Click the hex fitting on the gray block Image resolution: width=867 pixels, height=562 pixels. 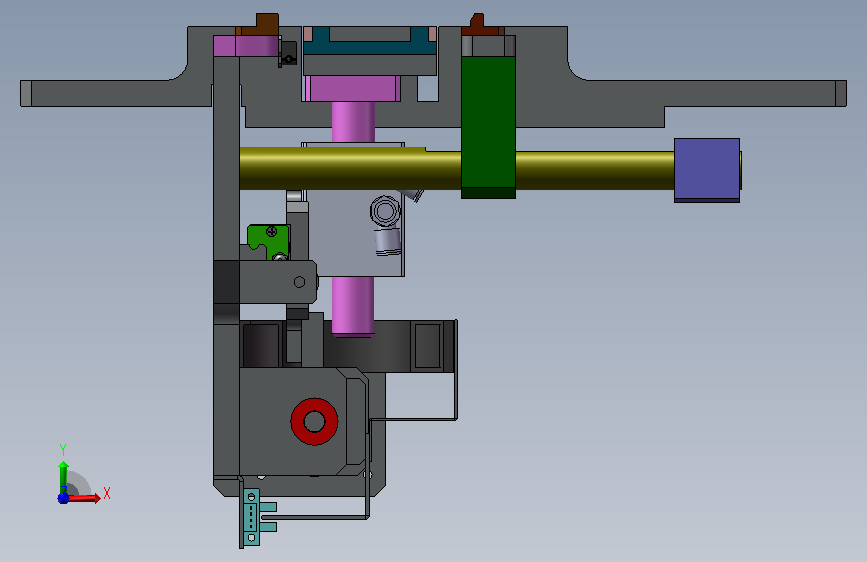pos(385,211)
